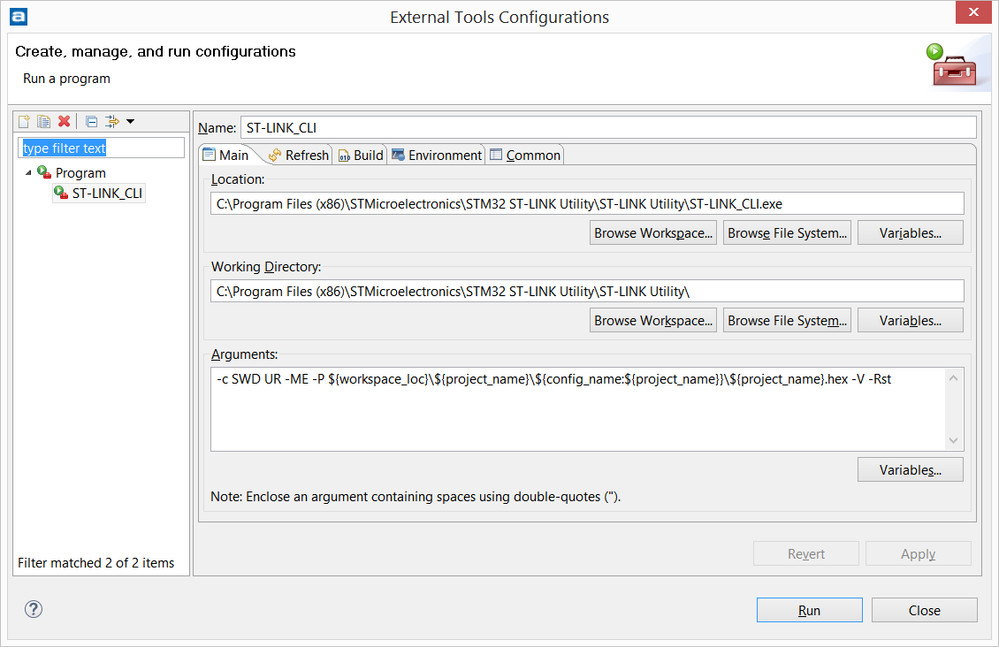The width and height of the screenshot is (999, 647).
Task: Open the filter launch configurations icon
Action: [112, 121]
